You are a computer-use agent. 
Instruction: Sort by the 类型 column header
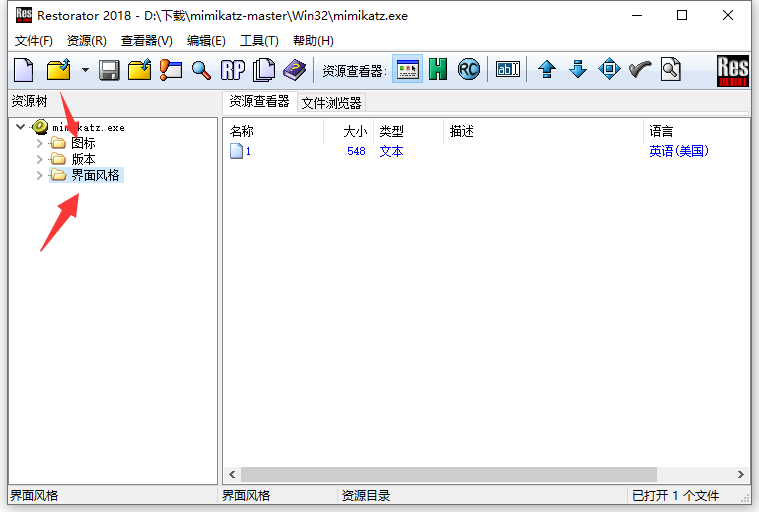(x=408, y=131)
